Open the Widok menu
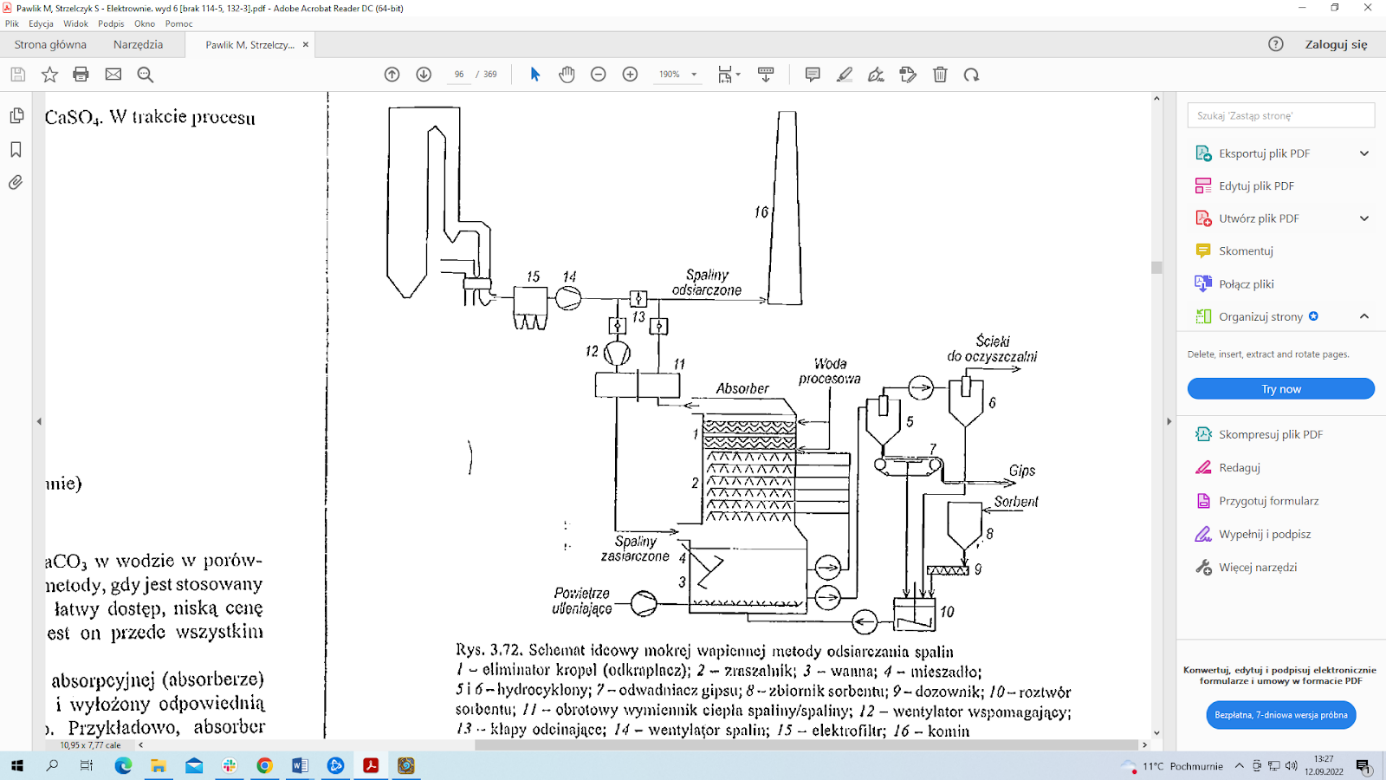Screen dimensions: 1386x780 (x=75, y=23)
